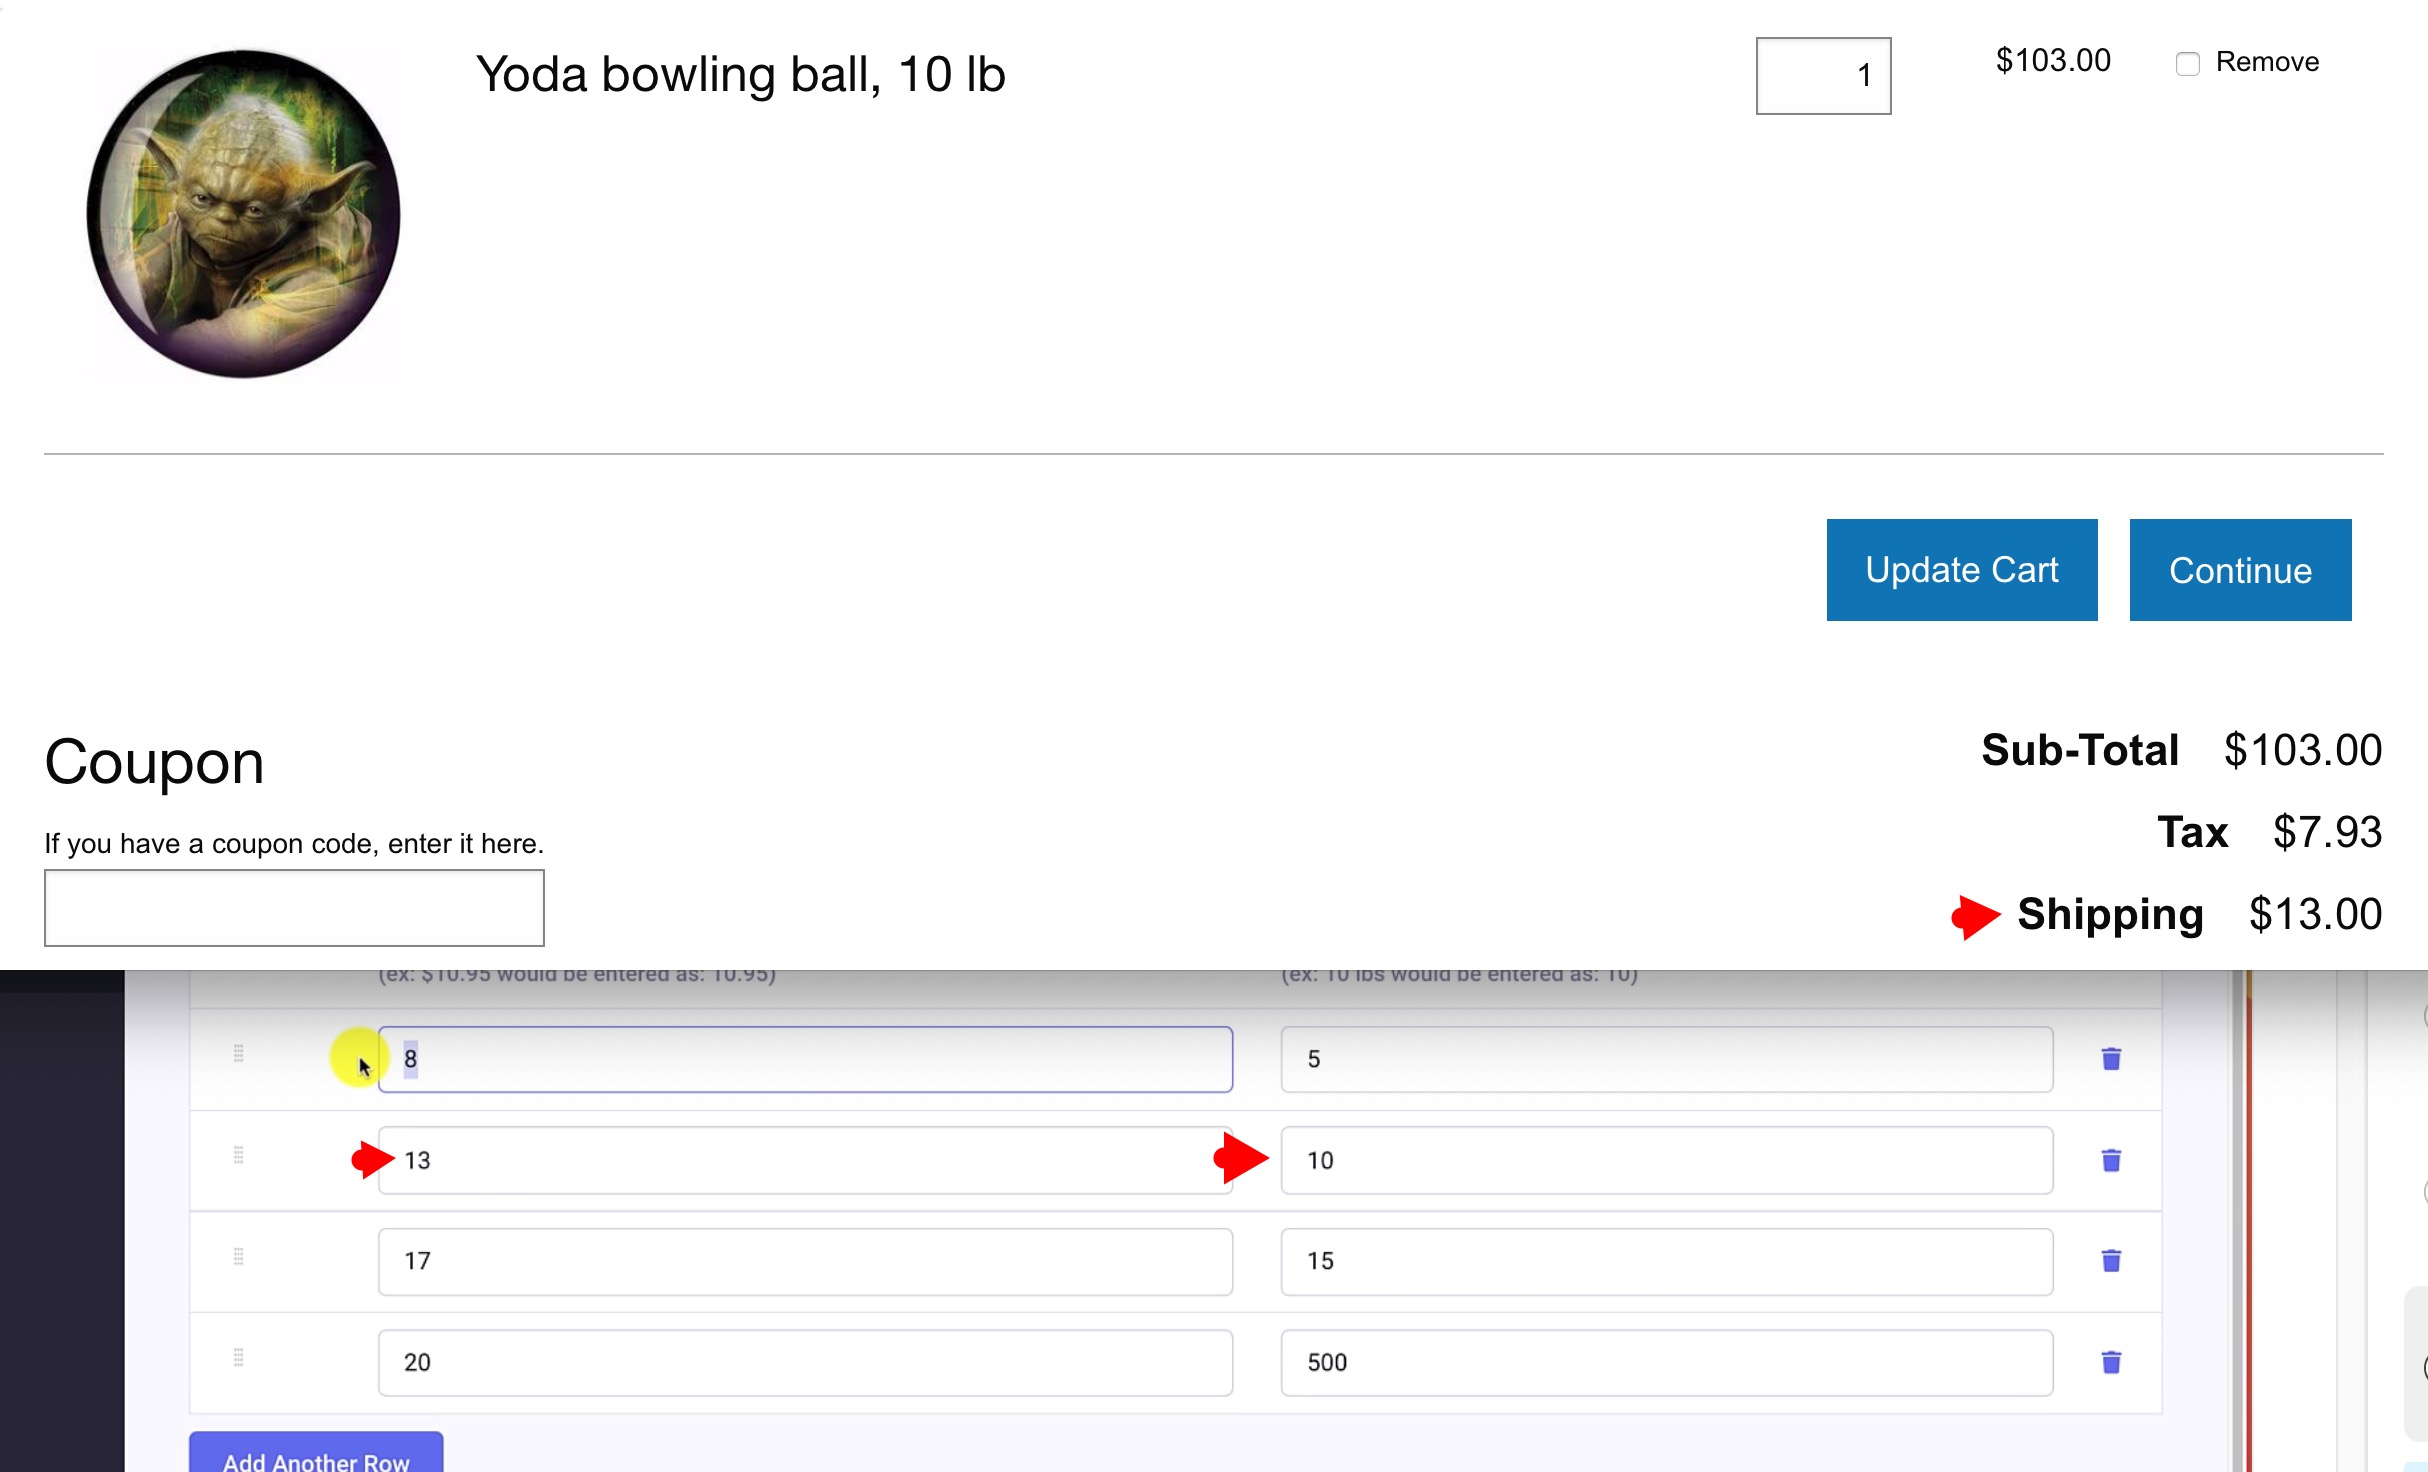Click the Continue button
This screenshot has height=1472, width=2428.
tap(2237, 570)
